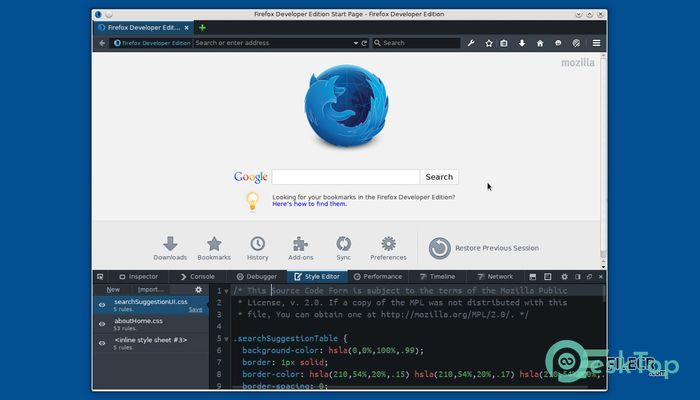Click page vertical scrollbar
Viewport: 700px width, 400px height.
(603, 161)
